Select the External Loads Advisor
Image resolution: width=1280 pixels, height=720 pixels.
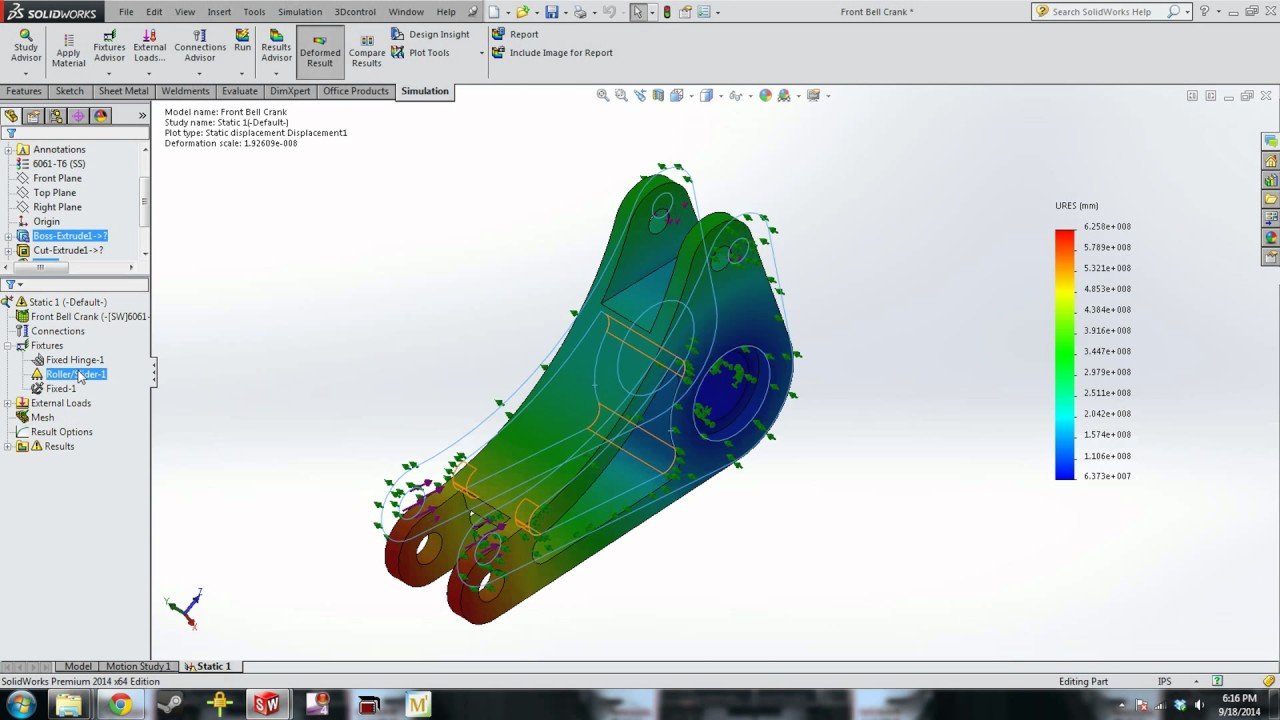pyautogui.click(x=149, y=46)
